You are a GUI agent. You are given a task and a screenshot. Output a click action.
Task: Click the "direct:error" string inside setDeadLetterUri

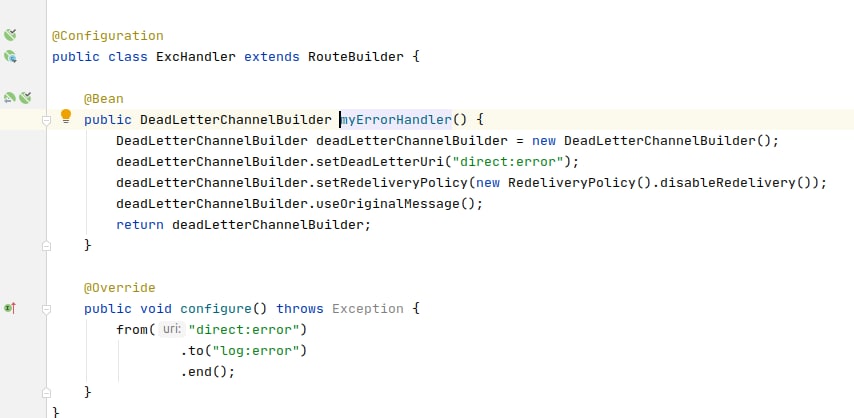point(508,162)
